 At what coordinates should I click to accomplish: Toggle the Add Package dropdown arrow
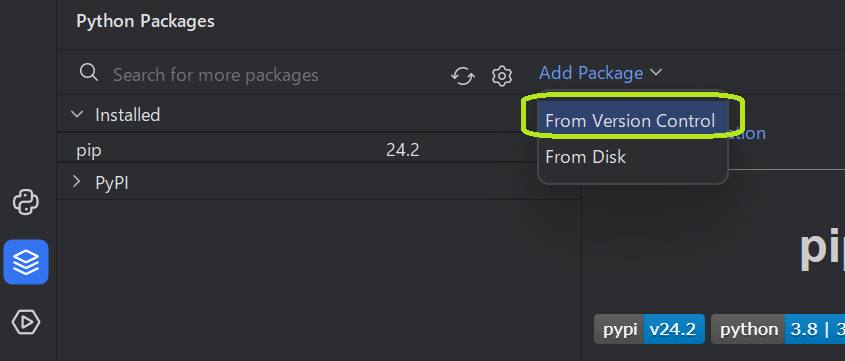[656, 73]
